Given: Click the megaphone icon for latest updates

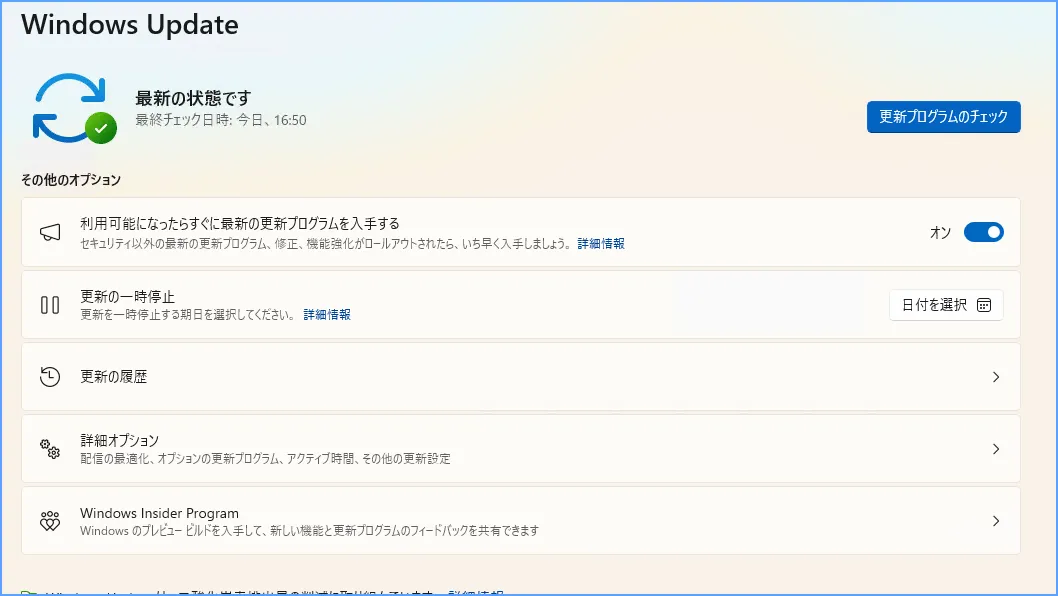Looking at the screenshot, I should point(50,233).
